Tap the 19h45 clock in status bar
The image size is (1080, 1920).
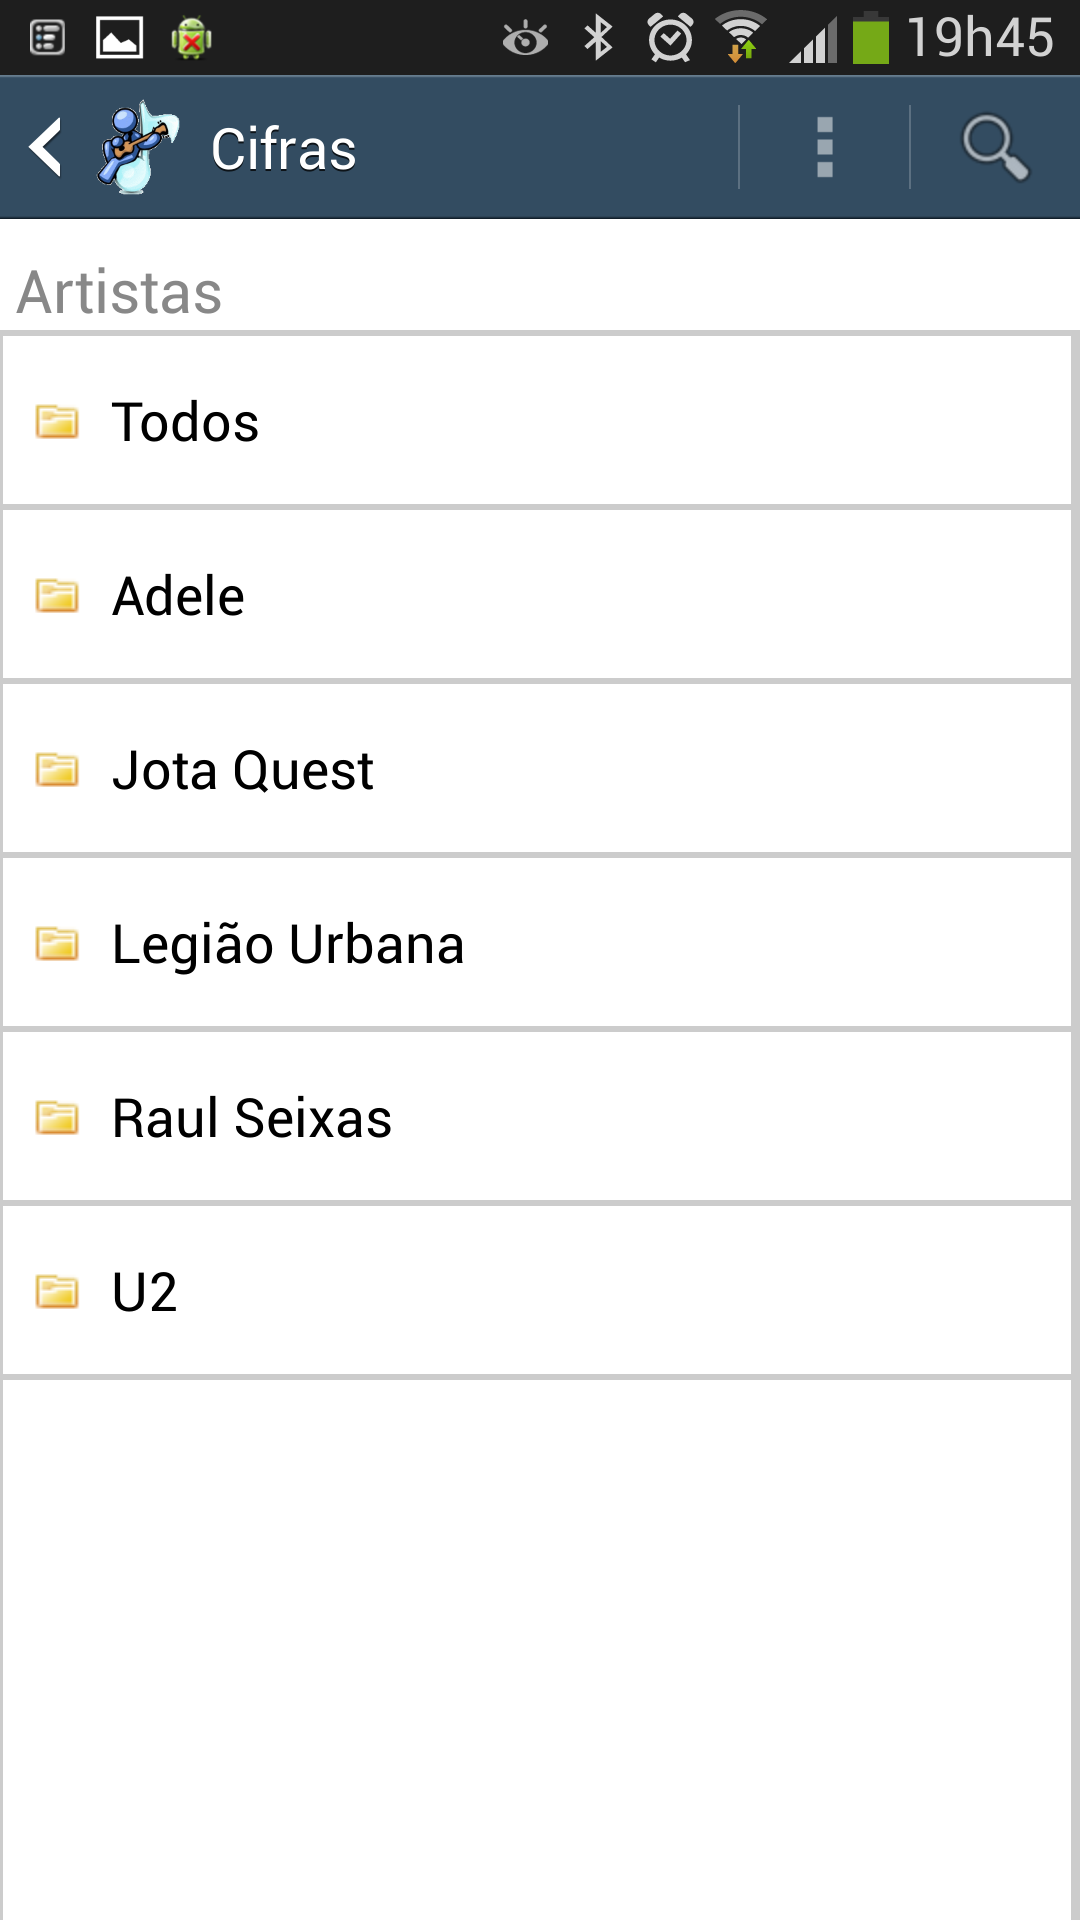(980, 38)
